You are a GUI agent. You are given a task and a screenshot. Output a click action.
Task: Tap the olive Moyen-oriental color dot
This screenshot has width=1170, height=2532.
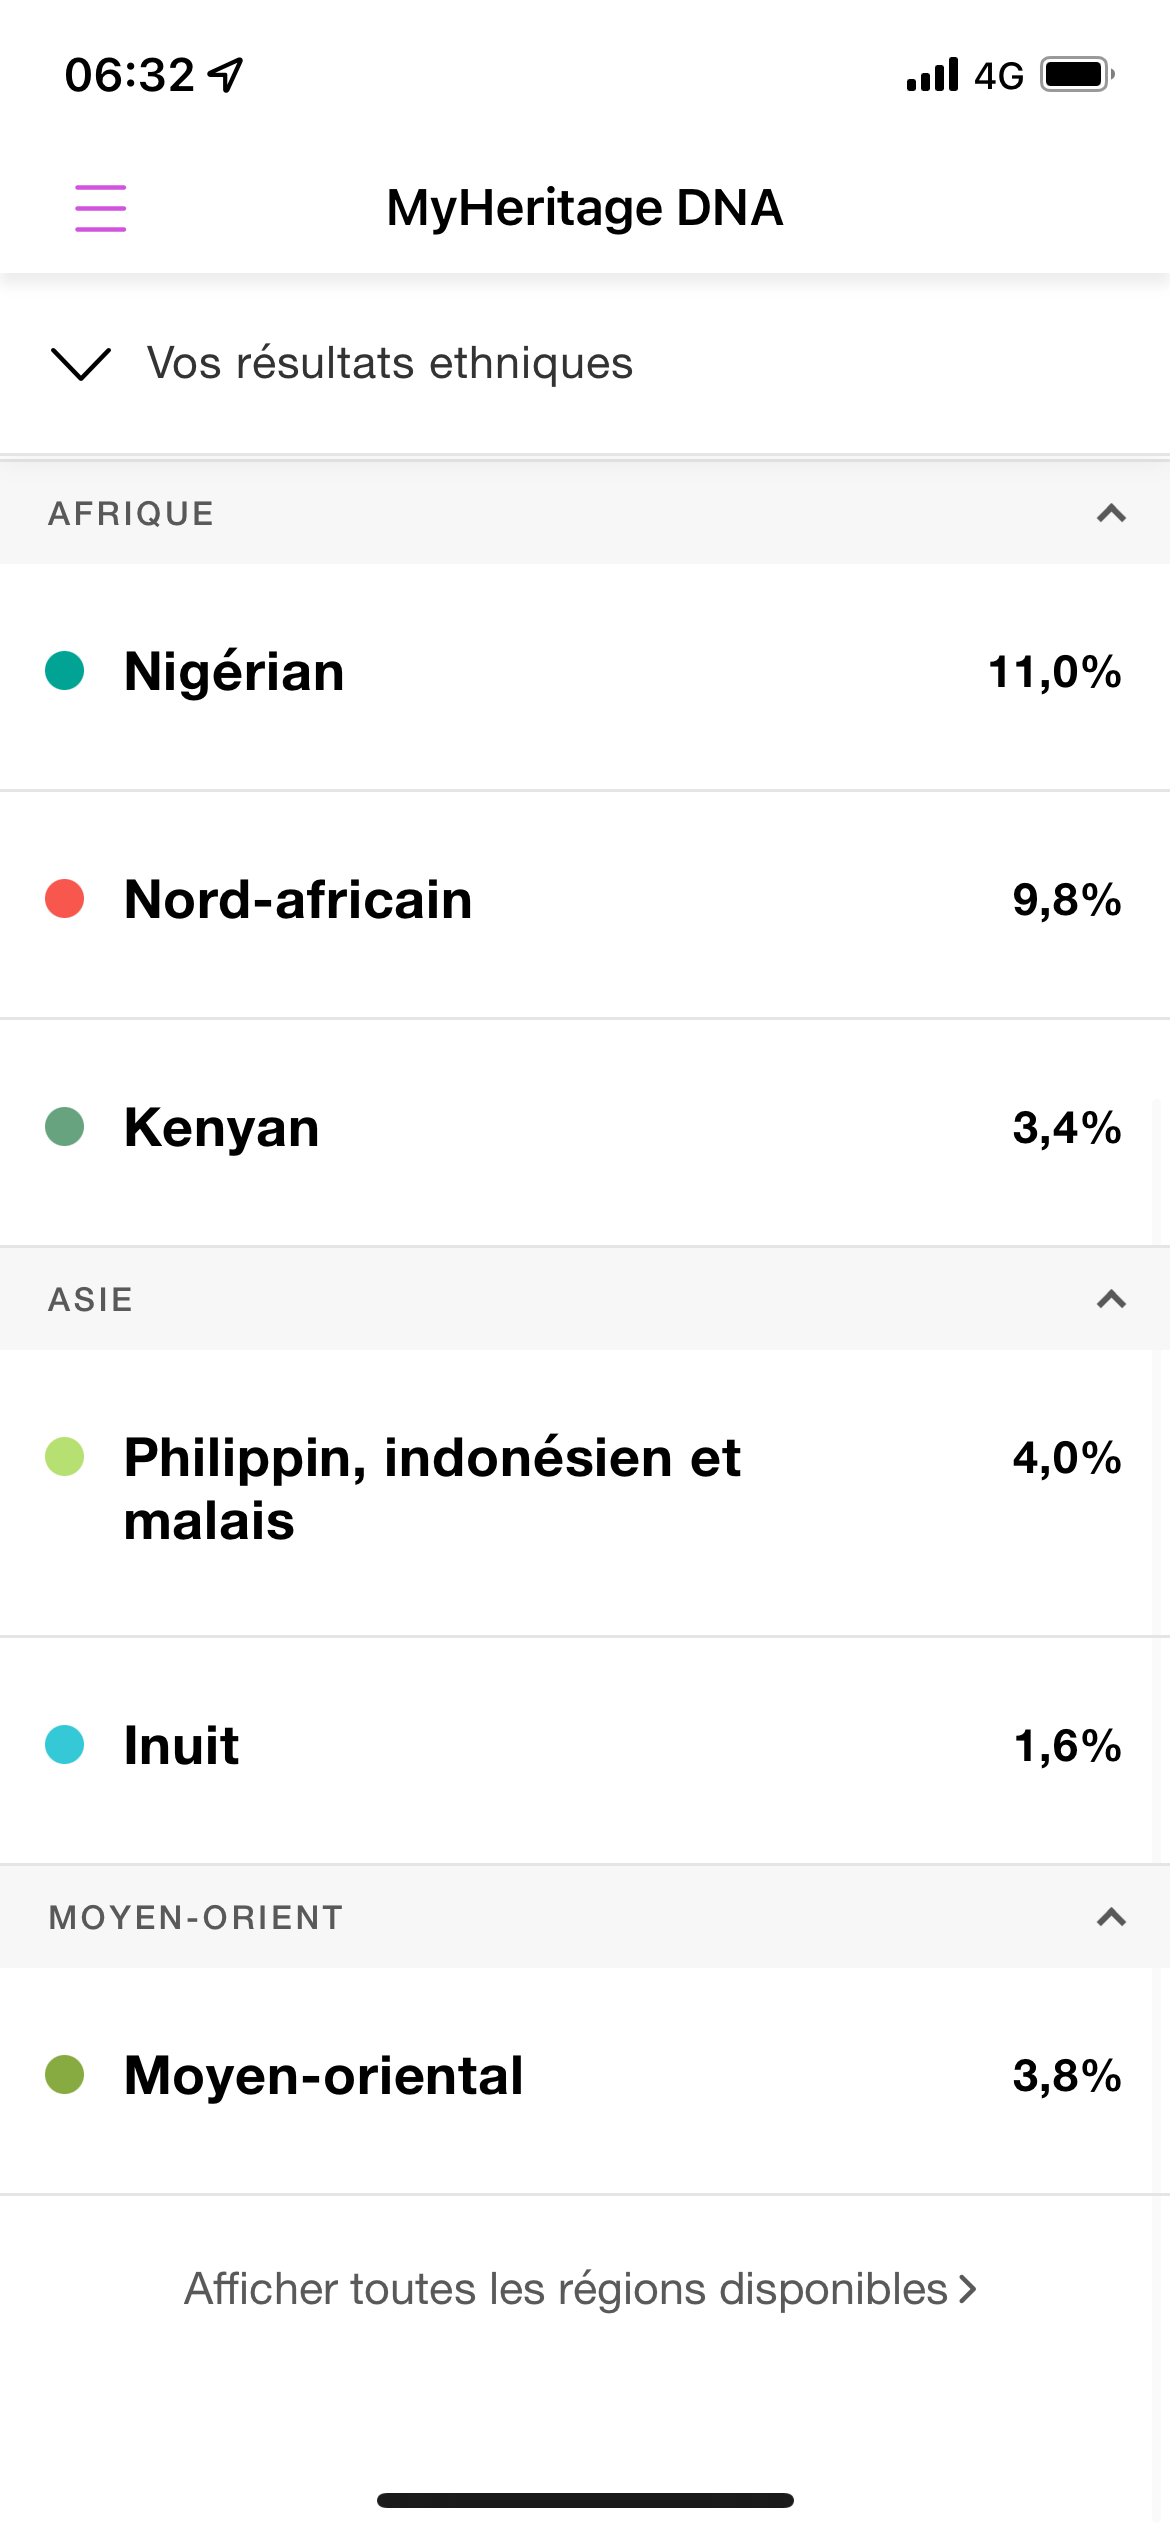pyautogui.click(x=65, y=2075)
